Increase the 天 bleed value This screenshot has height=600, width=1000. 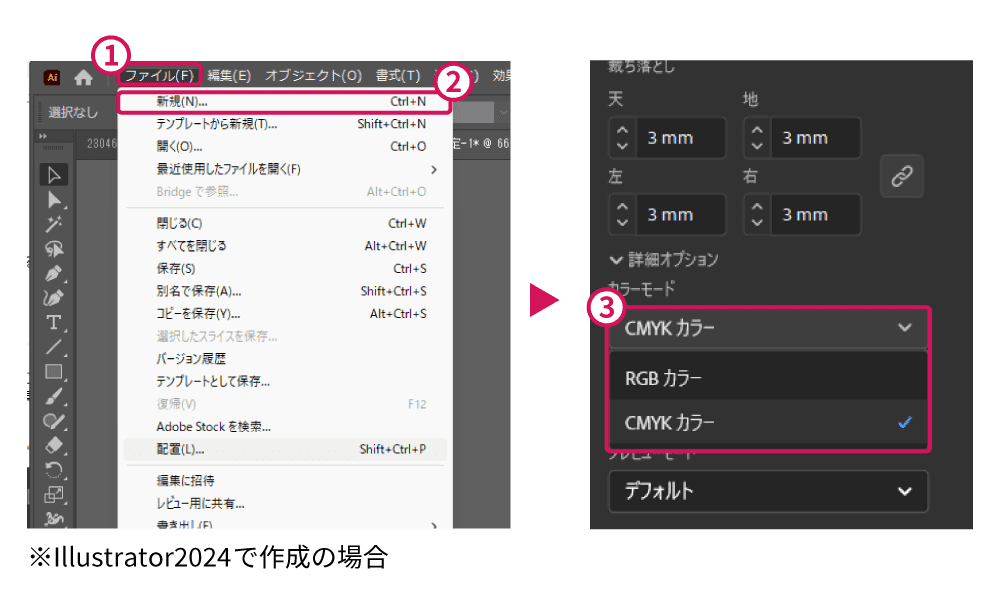coord(622,130)
